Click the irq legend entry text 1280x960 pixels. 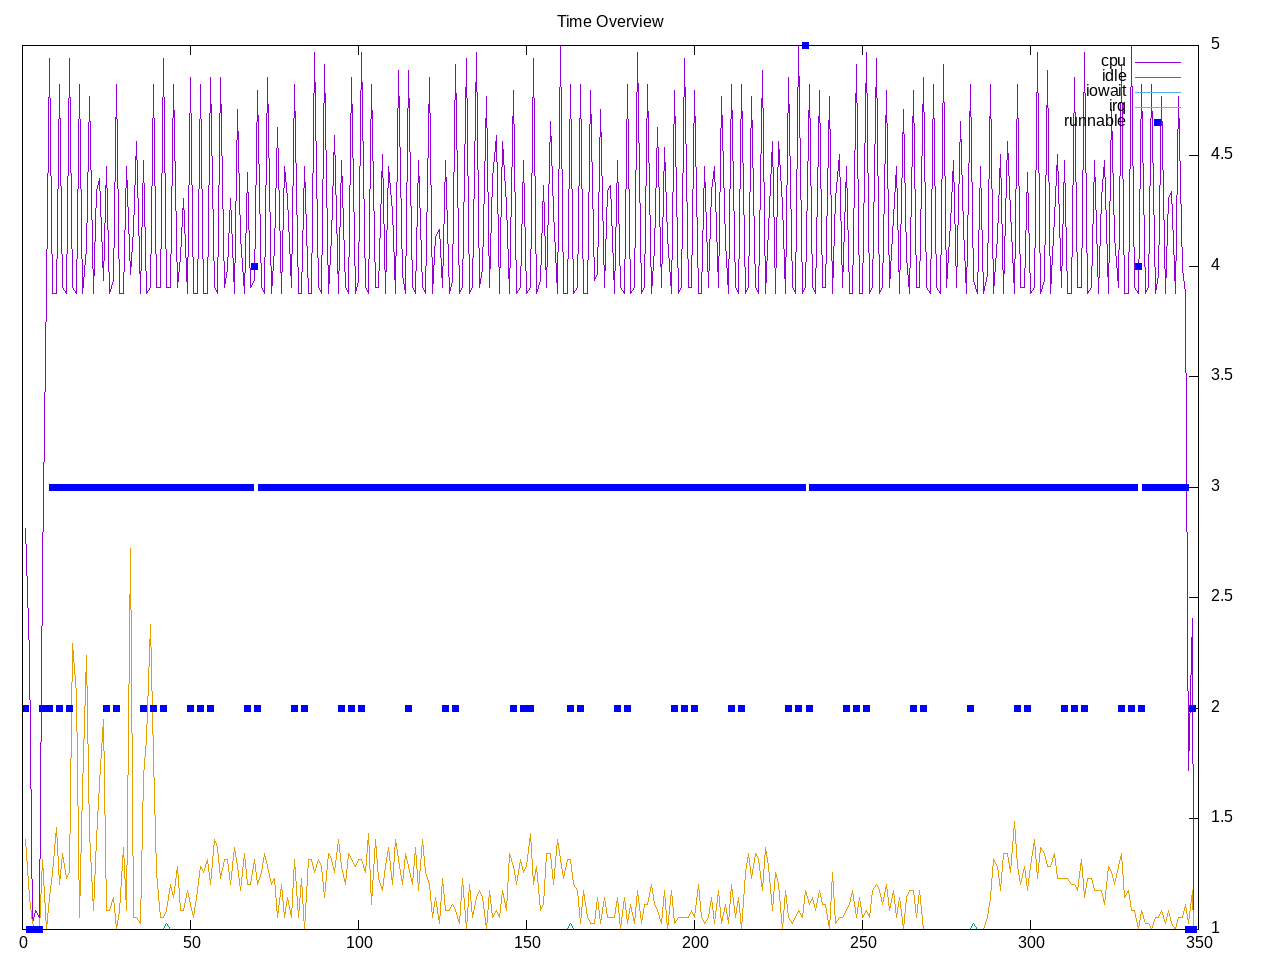pyautogui.click(x=1116, y=106)
